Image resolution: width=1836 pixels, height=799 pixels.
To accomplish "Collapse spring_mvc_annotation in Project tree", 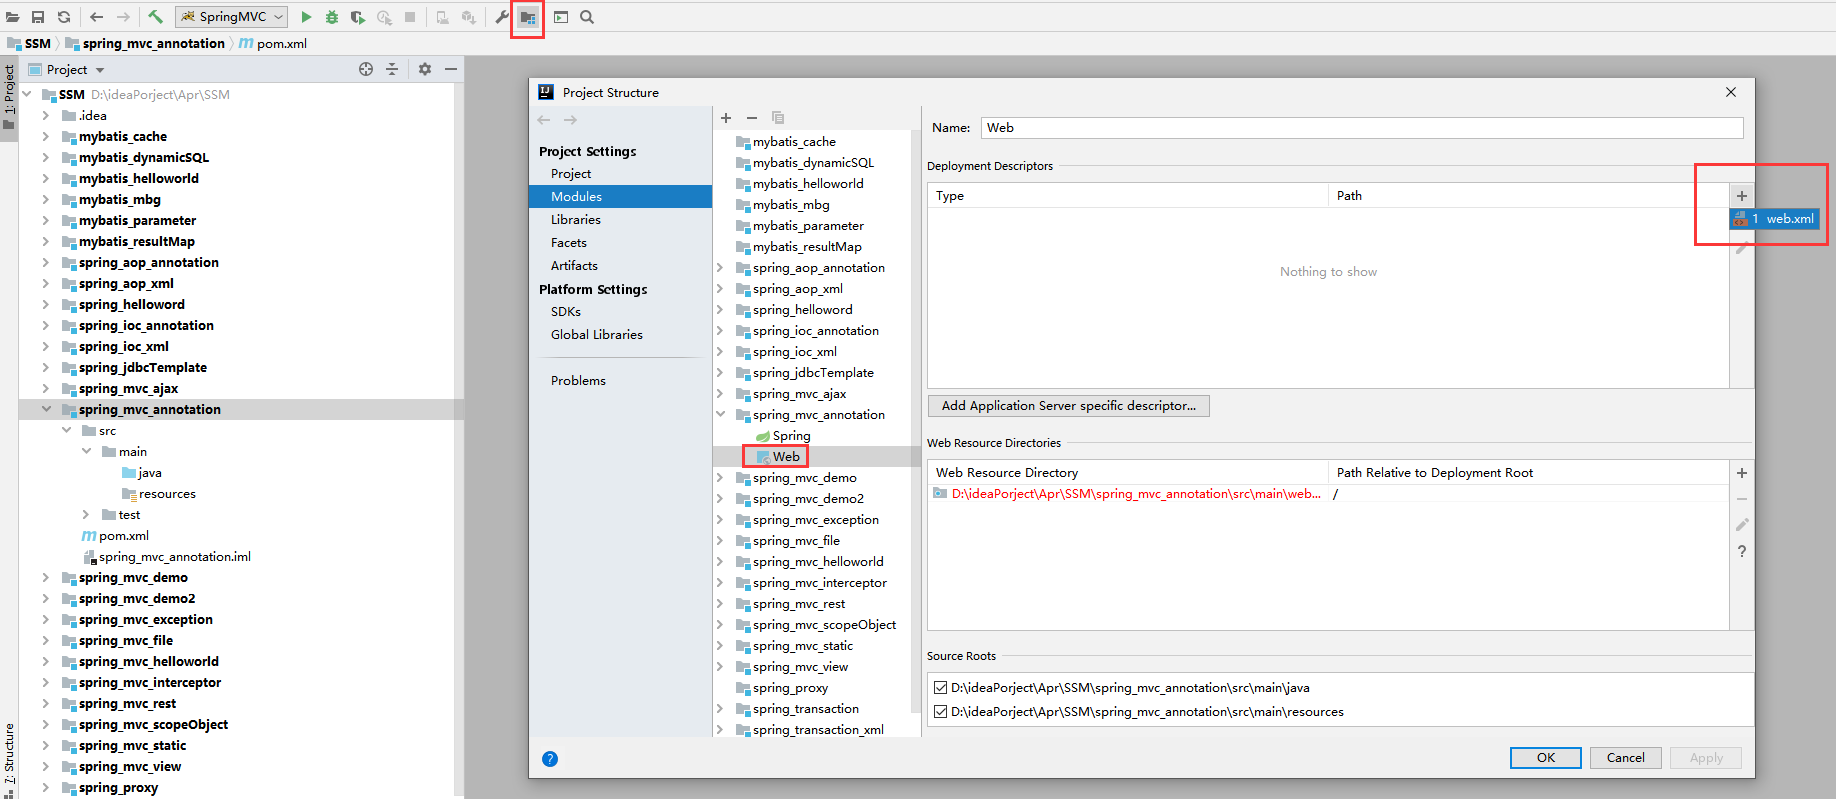I will 46,409.
